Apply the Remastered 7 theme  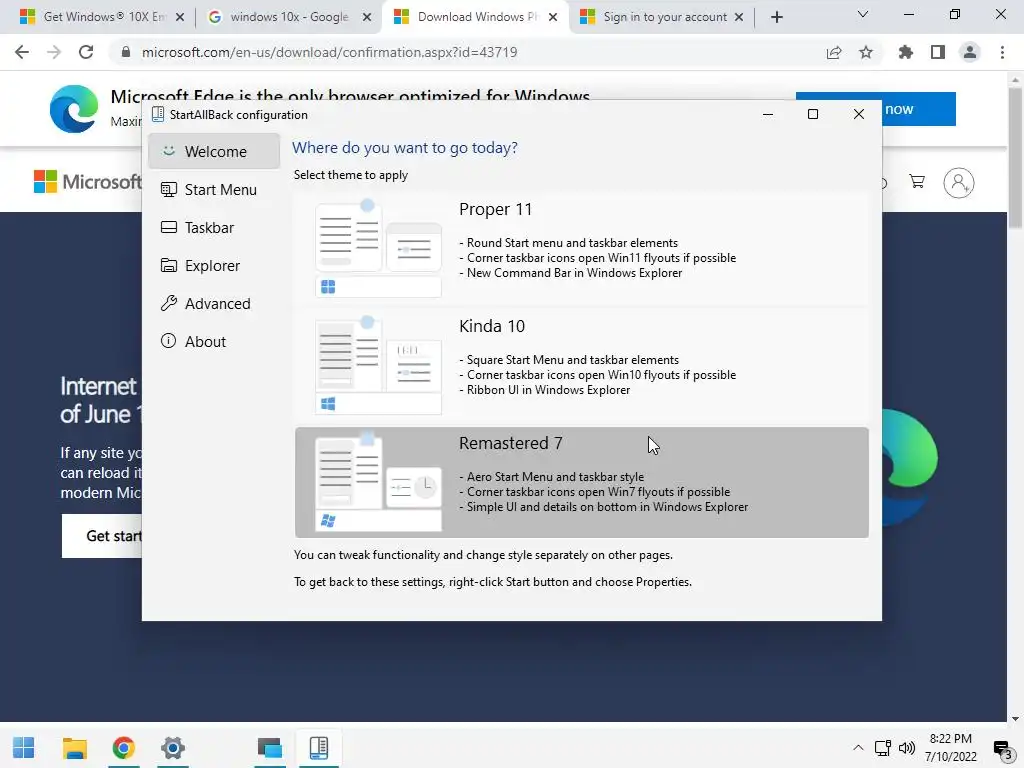pyautogui.click(x=581, y=483)
